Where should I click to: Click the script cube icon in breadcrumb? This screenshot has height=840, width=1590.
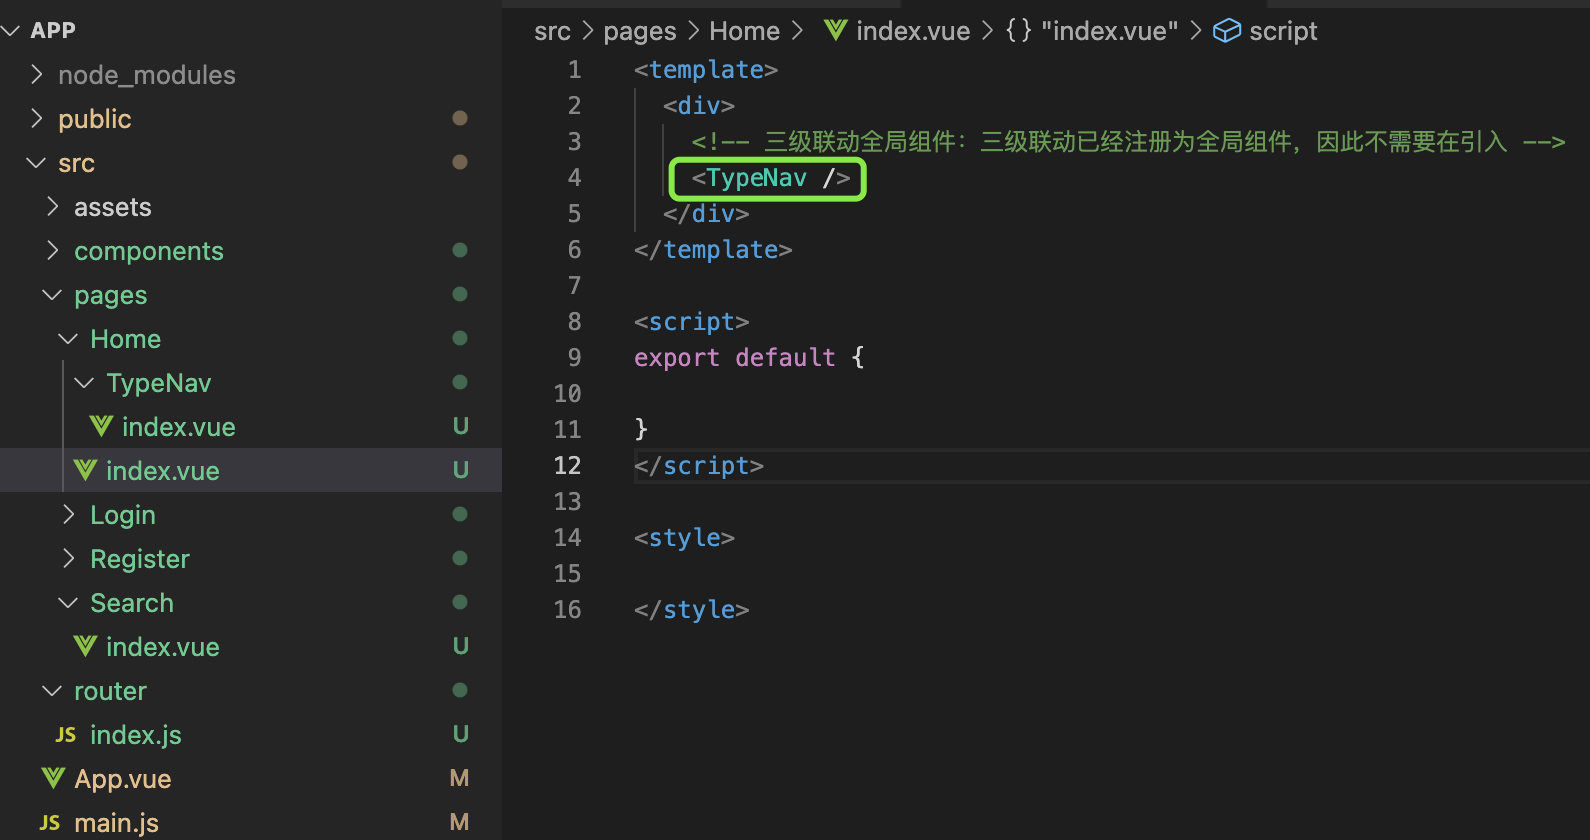1226,31
